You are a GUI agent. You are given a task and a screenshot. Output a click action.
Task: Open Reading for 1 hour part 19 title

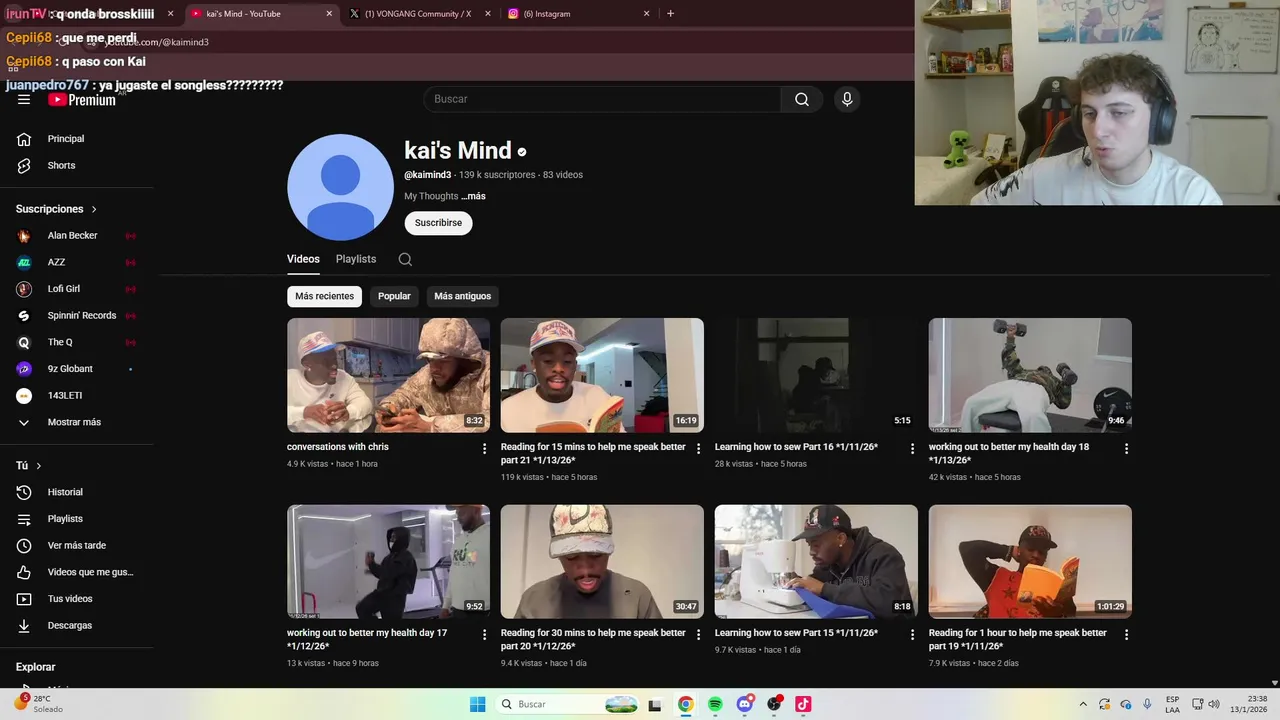[1018, 639]
